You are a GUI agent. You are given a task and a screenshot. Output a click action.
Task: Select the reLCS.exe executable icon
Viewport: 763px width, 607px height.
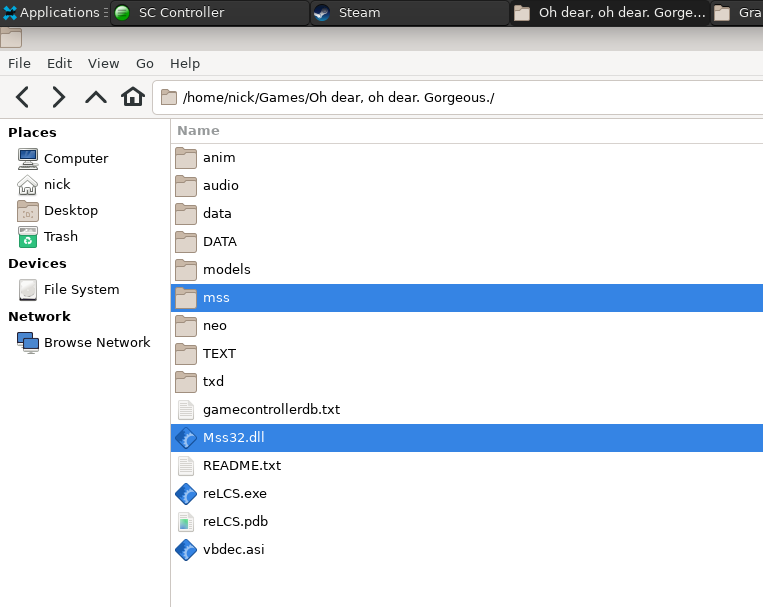(186, 493)
